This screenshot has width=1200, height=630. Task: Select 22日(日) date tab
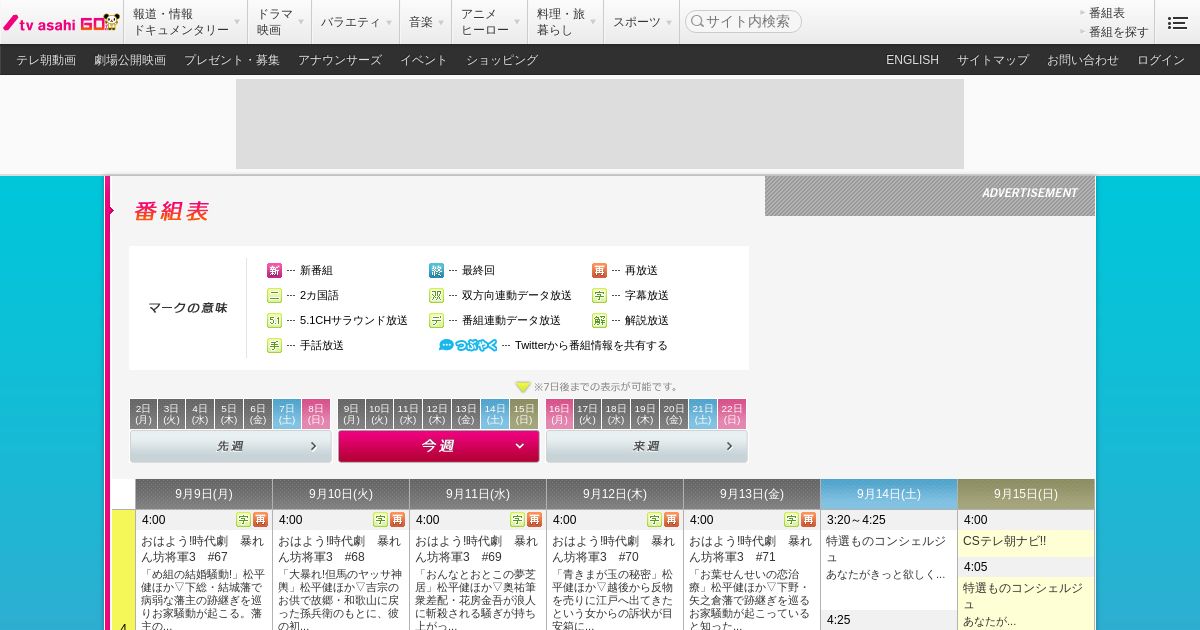pos(732,414)
